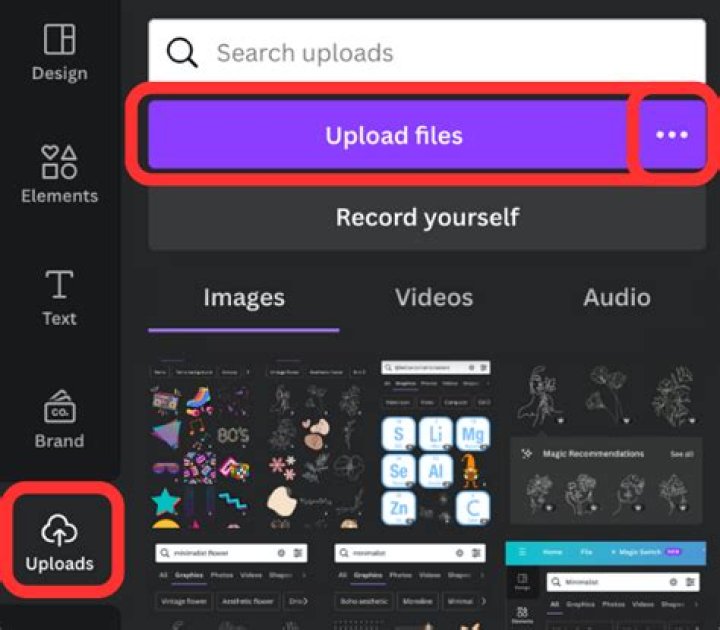The image size is (720, 630).
Task: Switch to the Videos tab
Action: (433, 297)
